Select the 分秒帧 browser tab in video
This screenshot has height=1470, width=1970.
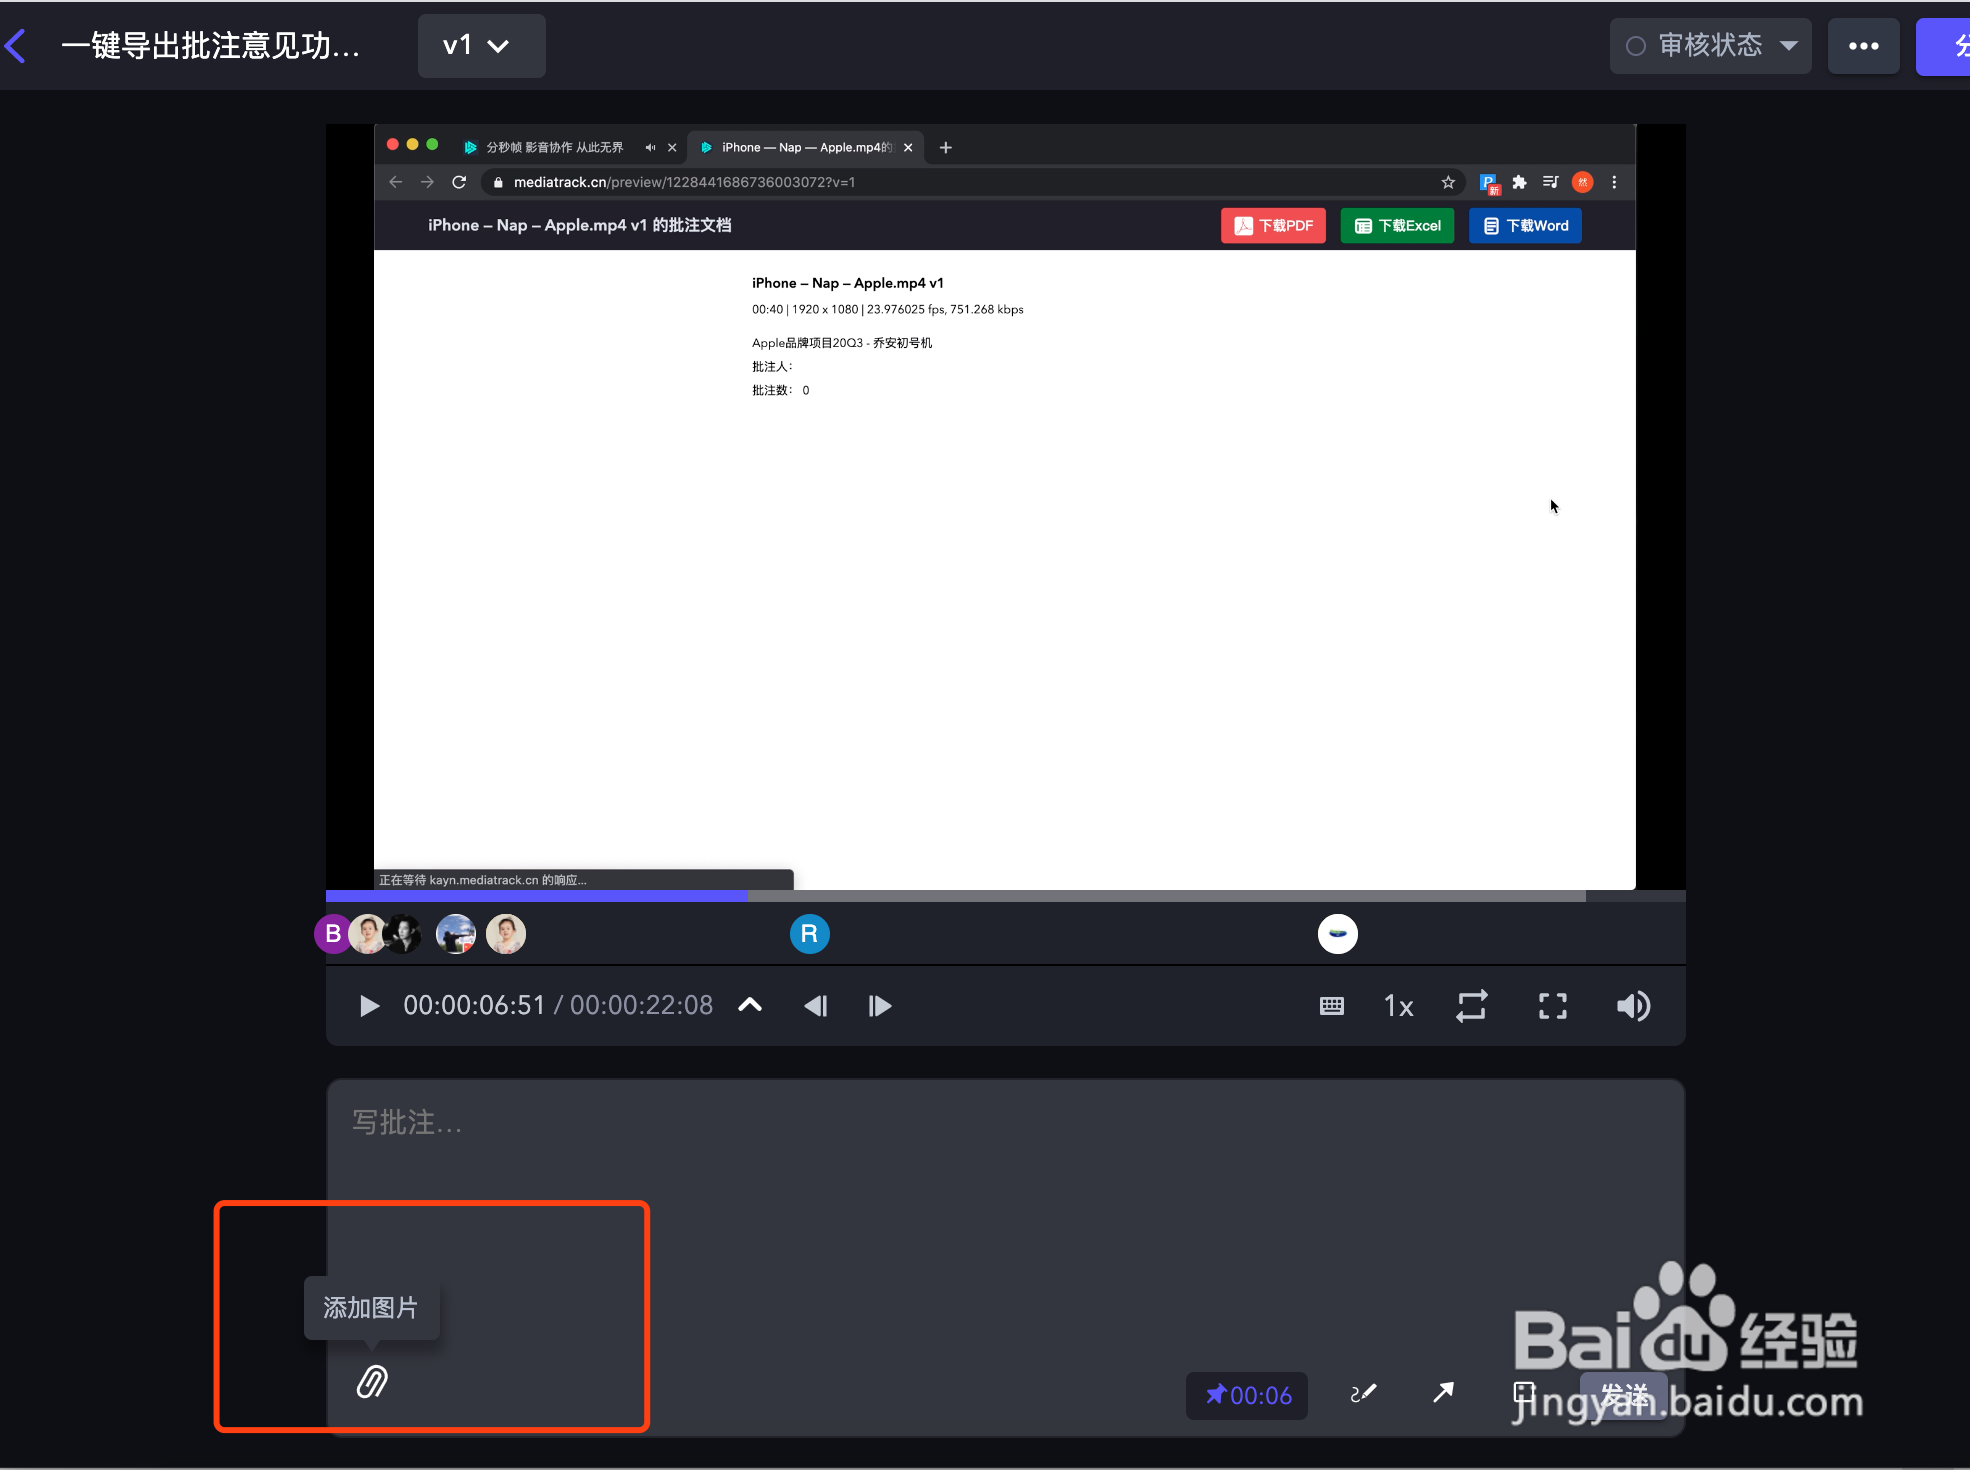[554, 147]
